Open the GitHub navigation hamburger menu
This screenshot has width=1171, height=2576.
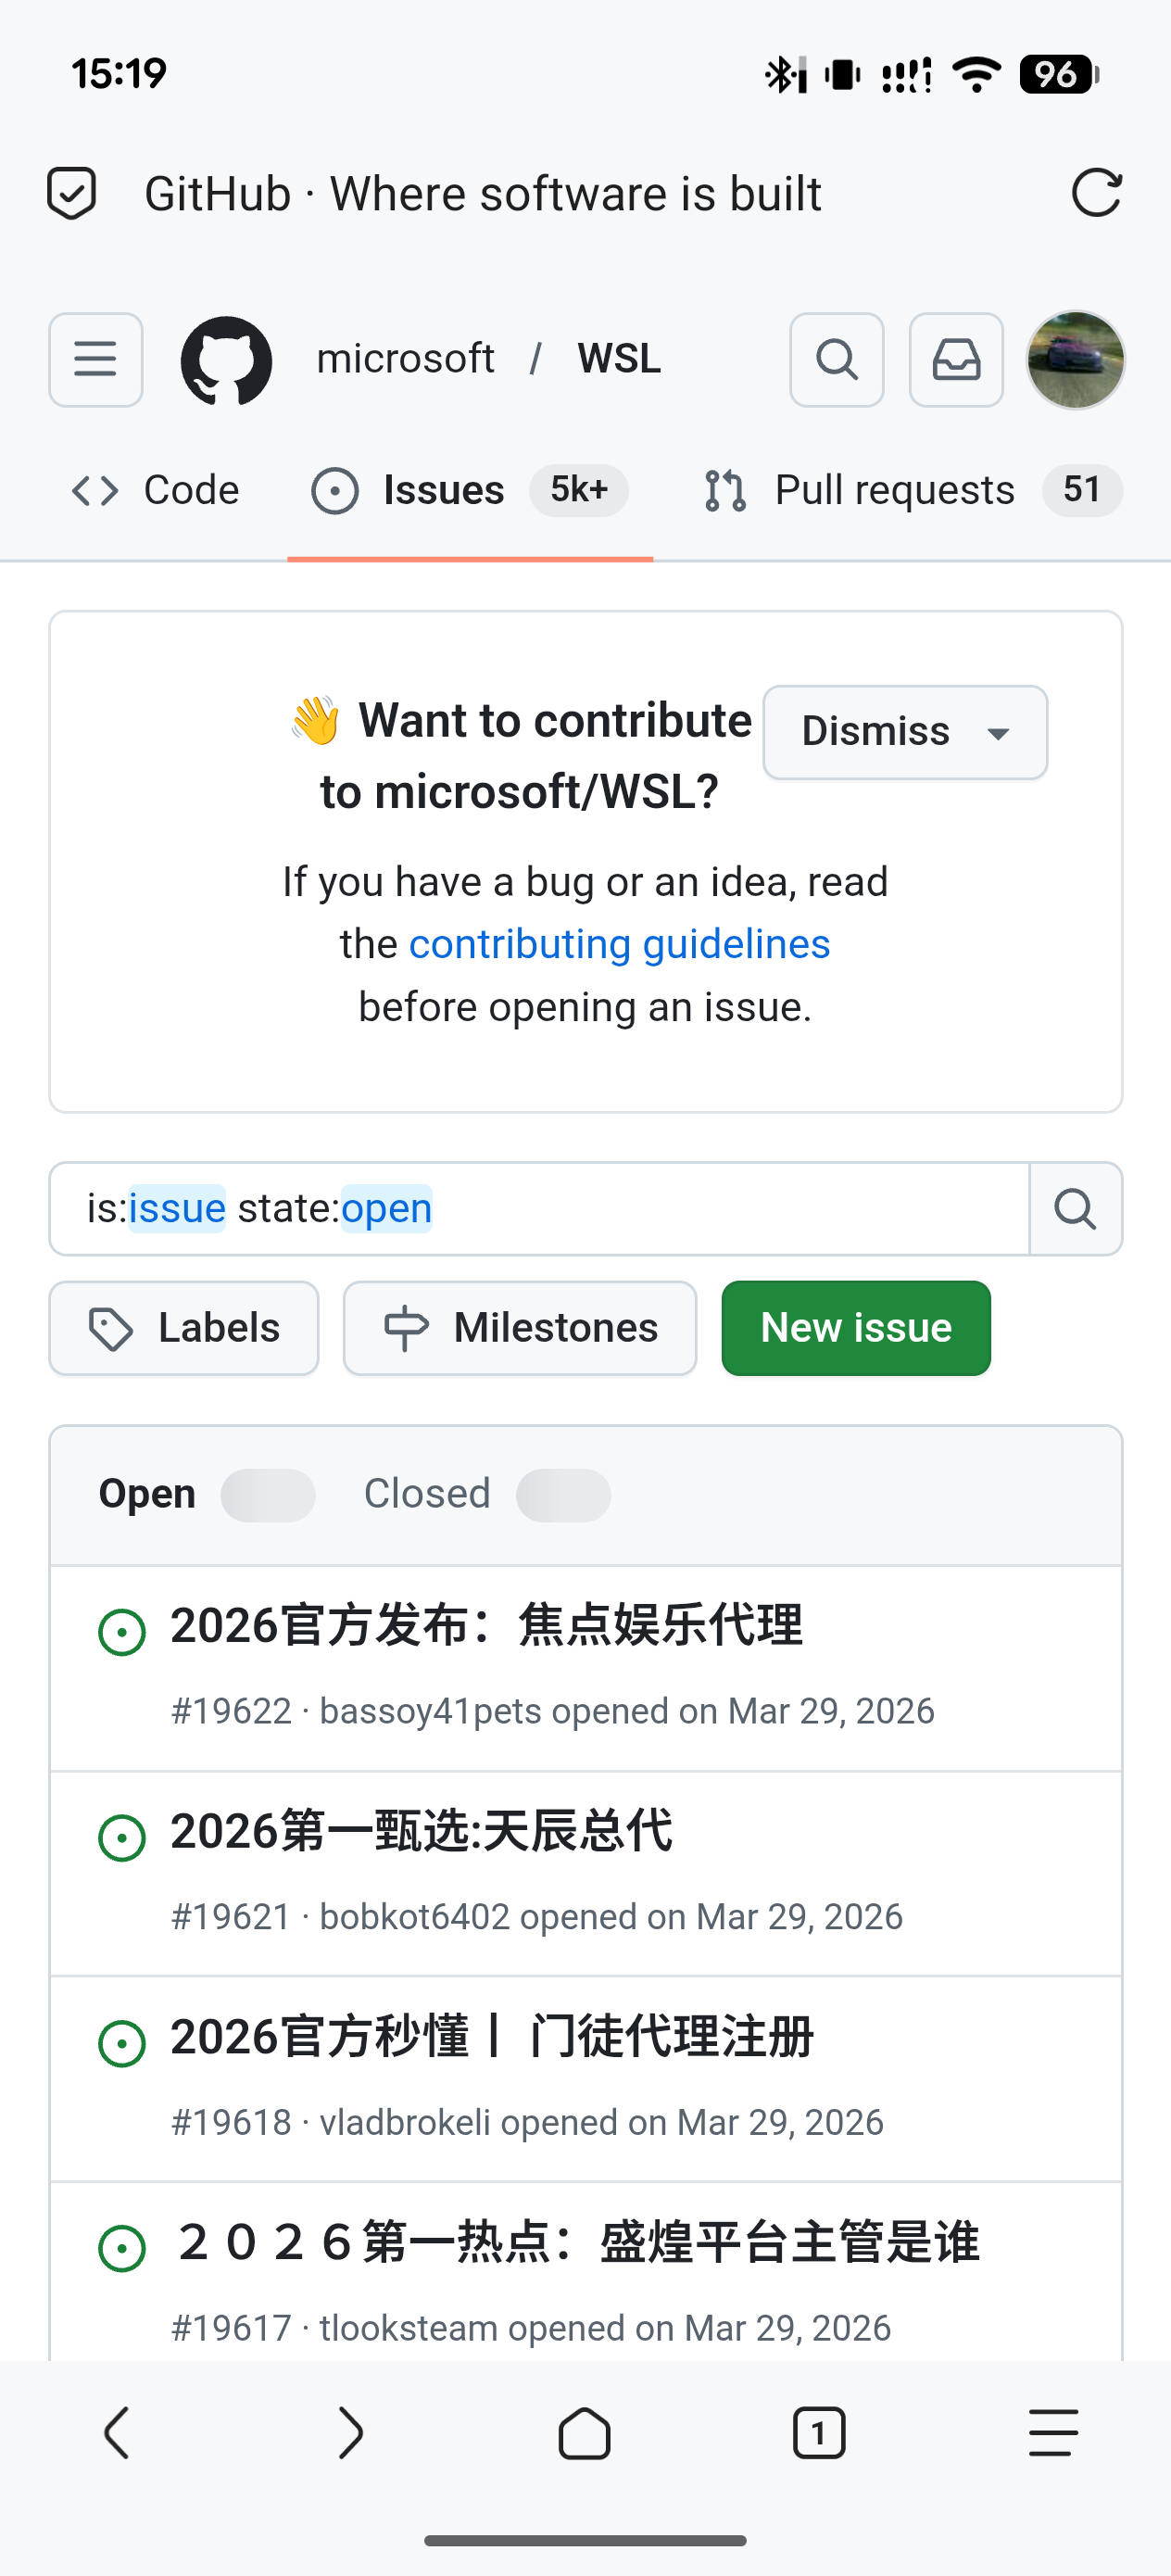pyautogui.click(x=95, y=360)
